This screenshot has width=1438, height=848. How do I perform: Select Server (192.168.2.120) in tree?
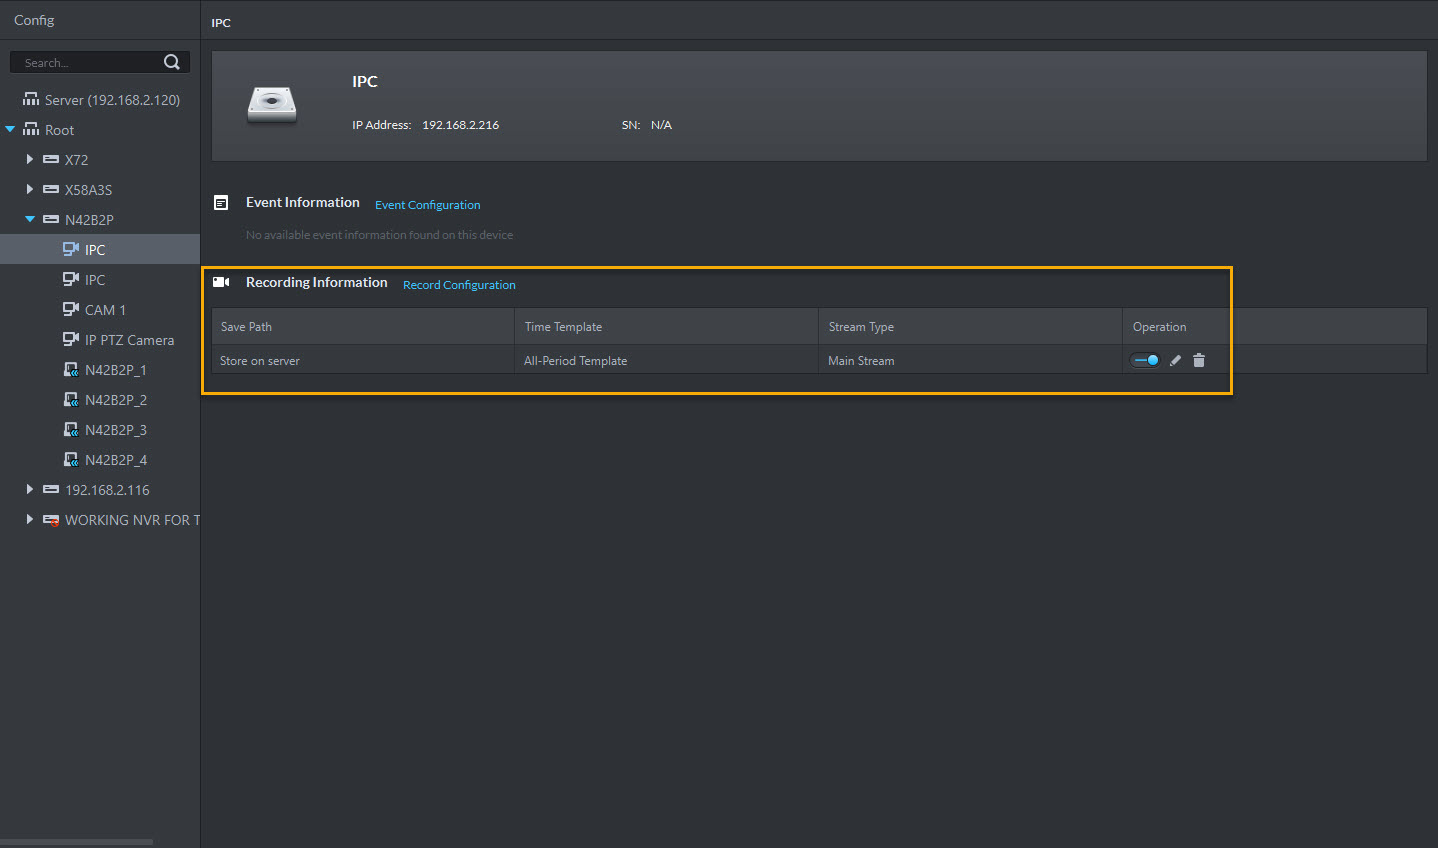point(112,100)
